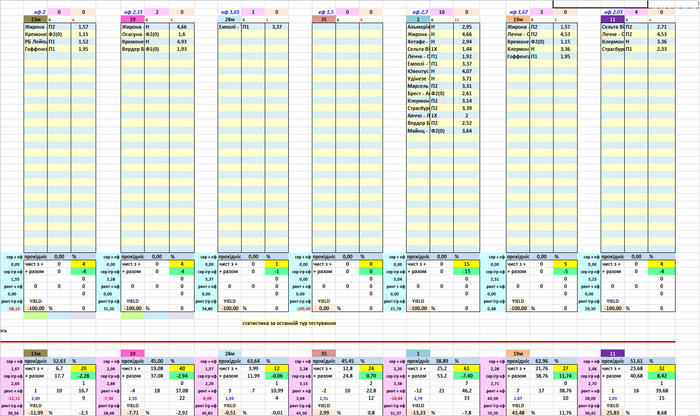Viewport: 700px width, 416px height.
Task: Click the green cell showing 8,42
Action: [x=662, y=376]
